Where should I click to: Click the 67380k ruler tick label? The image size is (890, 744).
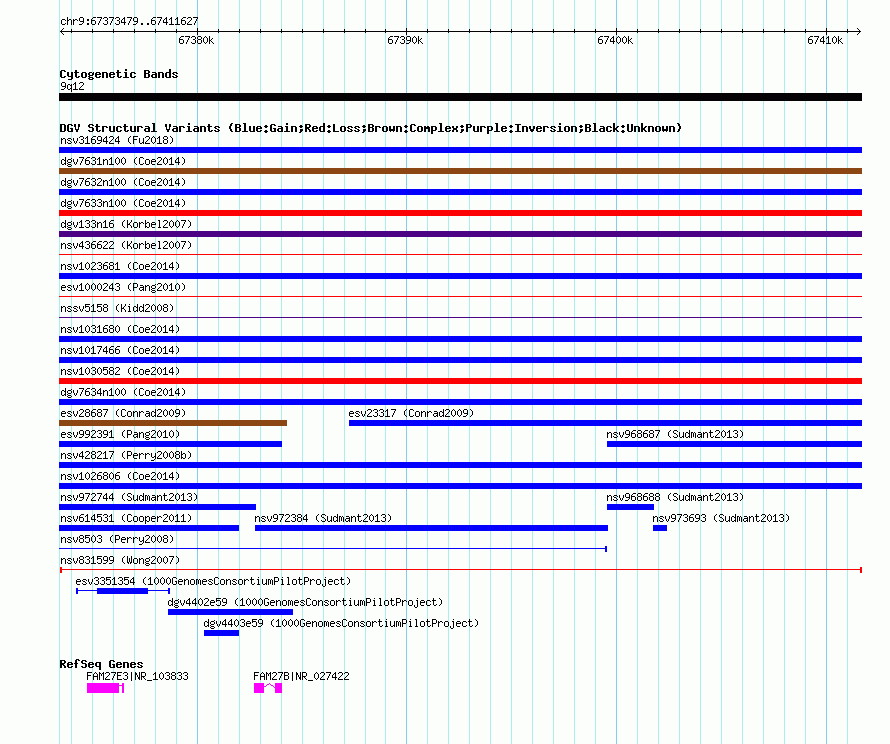(196, 40)
